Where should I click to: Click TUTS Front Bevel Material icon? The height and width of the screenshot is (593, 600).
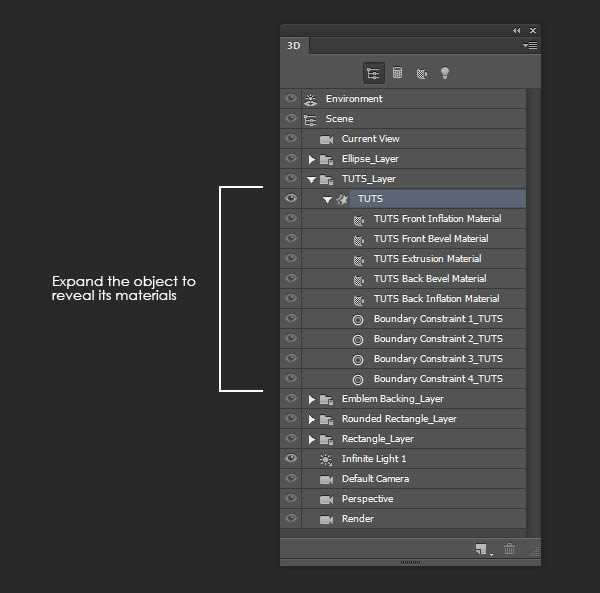tap(359, 240)
